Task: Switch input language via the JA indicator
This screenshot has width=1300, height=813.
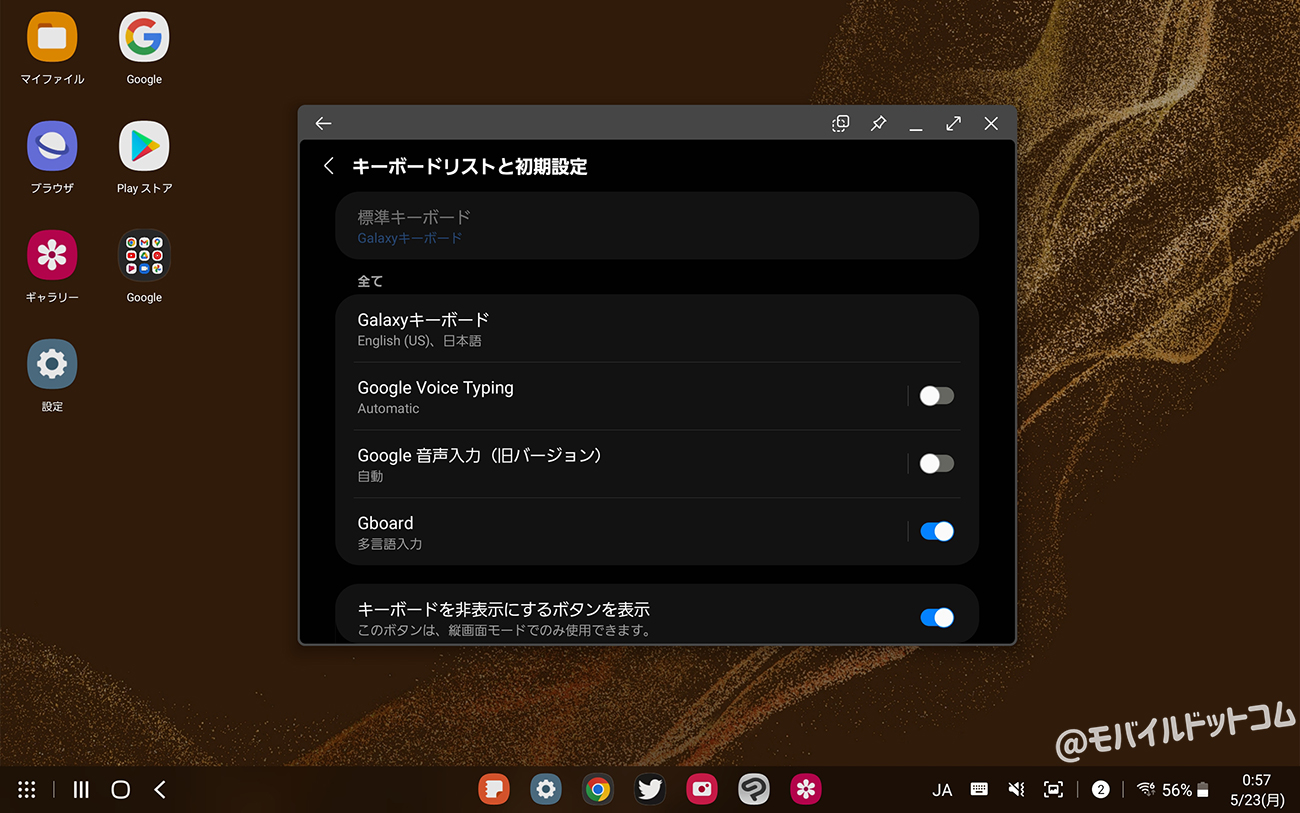Action: point(942,790)
